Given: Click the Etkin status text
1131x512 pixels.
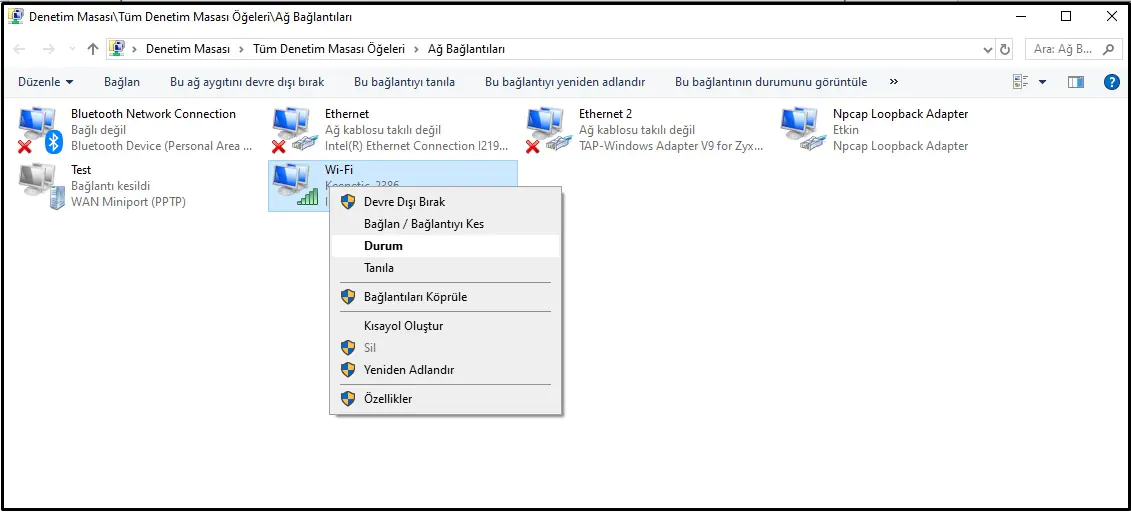Looking at the screenshot, I should pyautogui.click(x=846, y=130).
